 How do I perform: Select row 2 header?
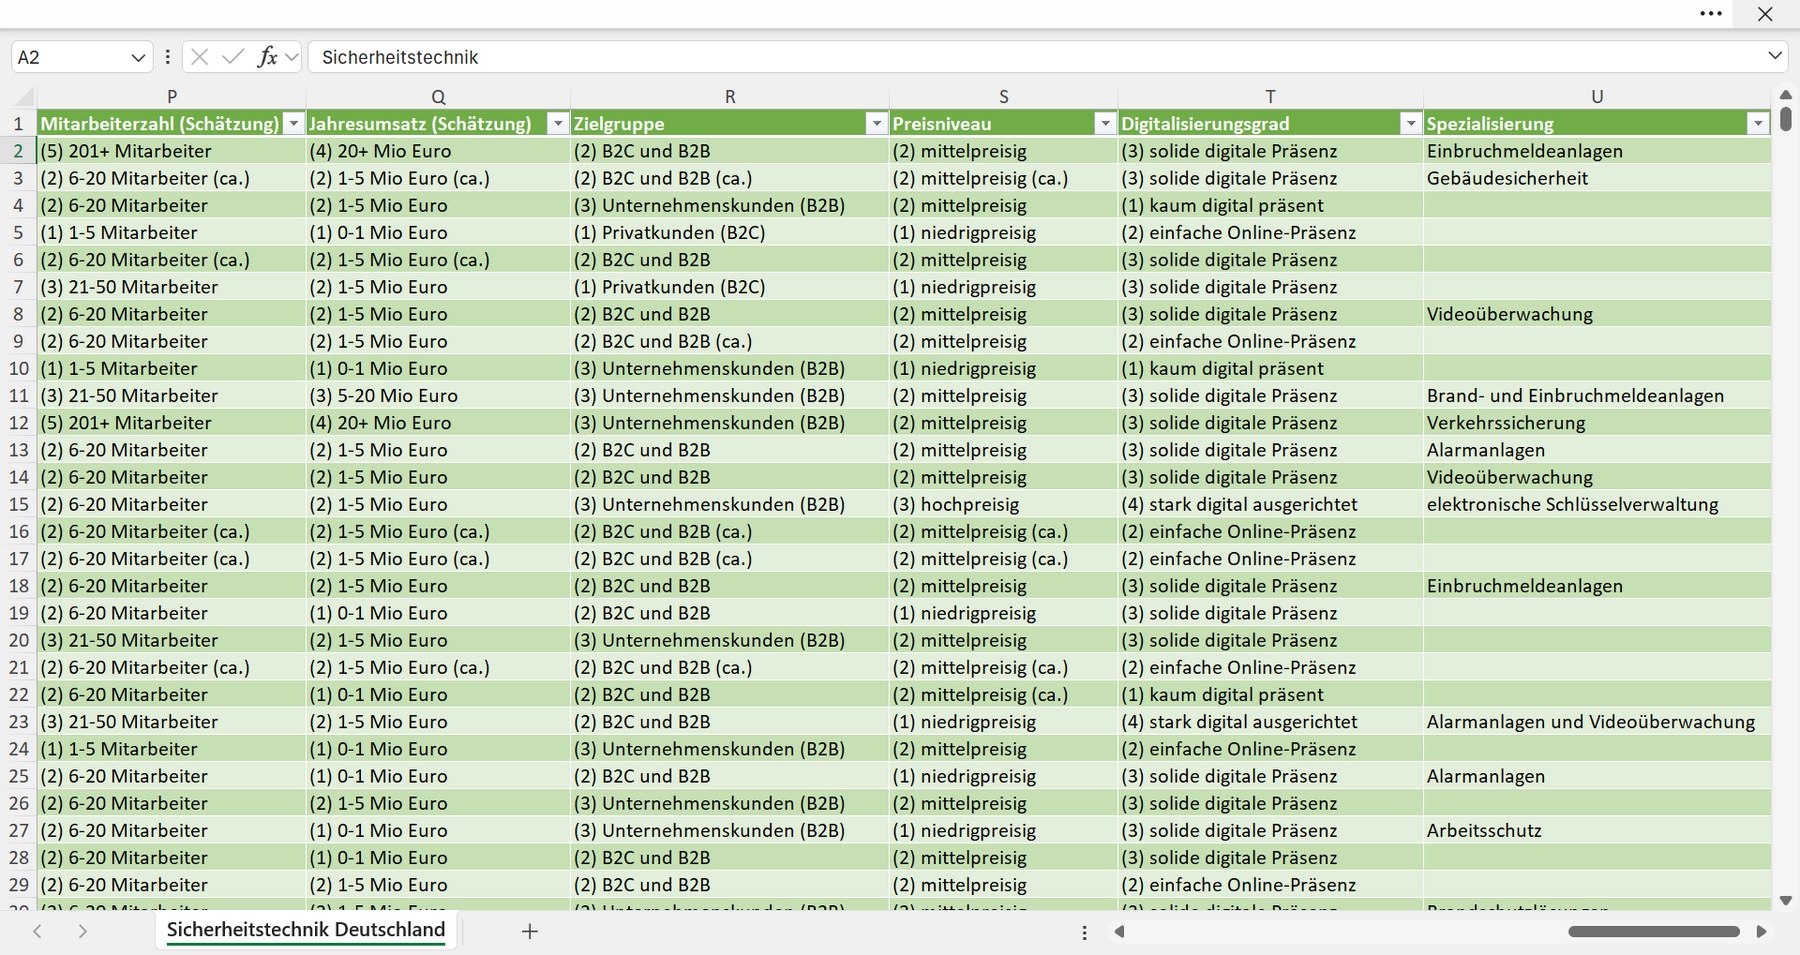[18, 151]
